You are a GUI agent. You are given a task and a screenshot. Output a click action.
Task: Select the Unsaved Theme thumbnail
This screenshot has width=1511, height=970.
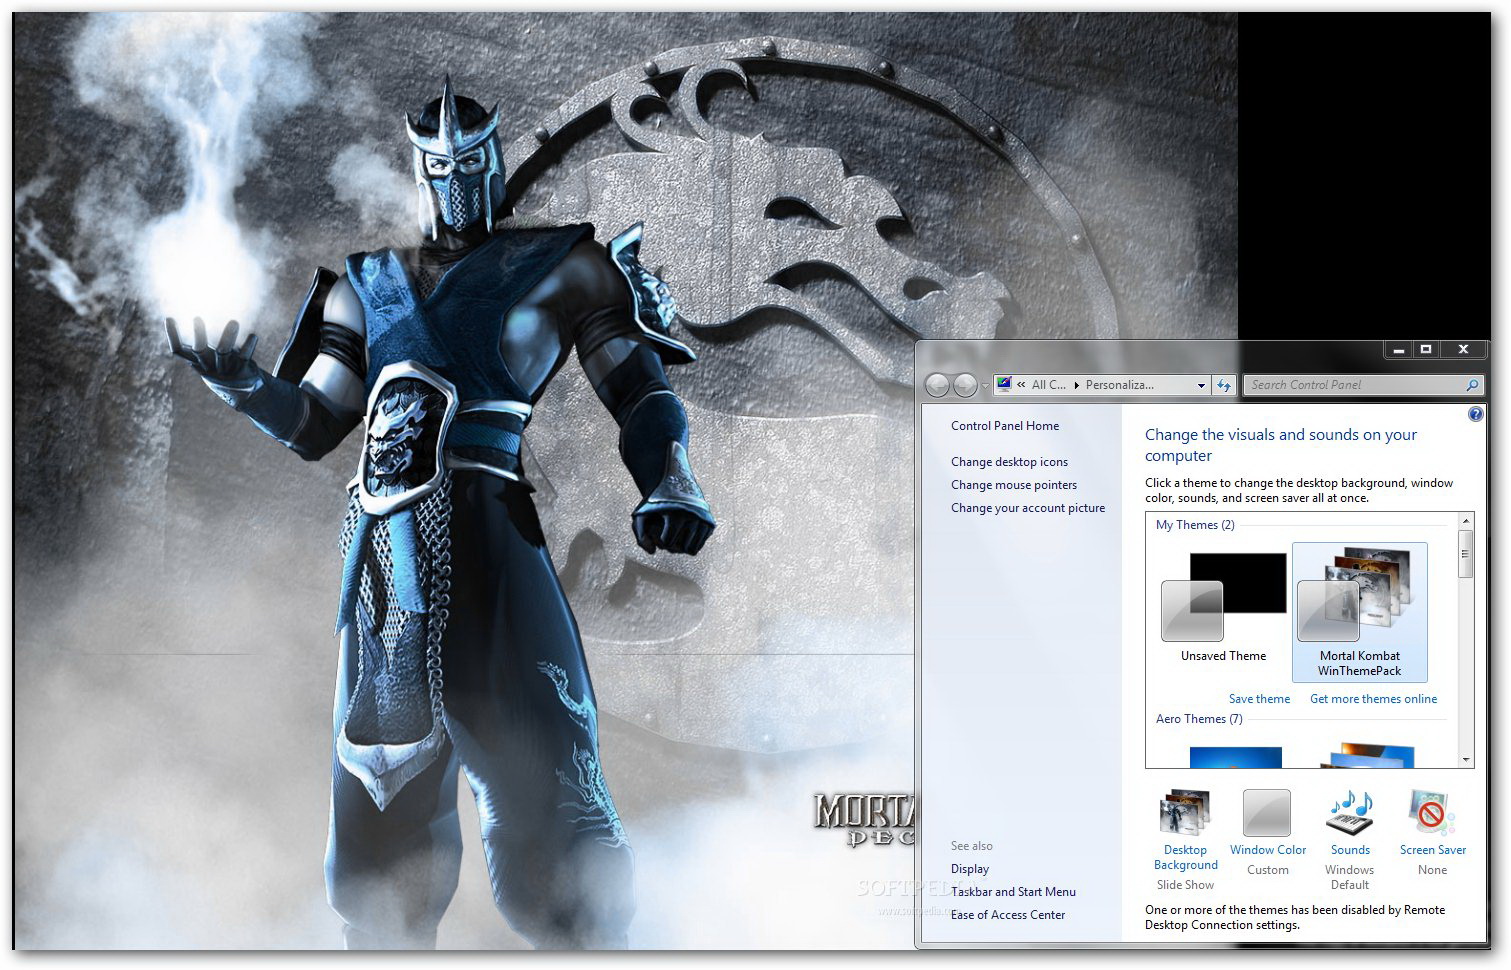pyautogui.click(x=1223, y=597)
